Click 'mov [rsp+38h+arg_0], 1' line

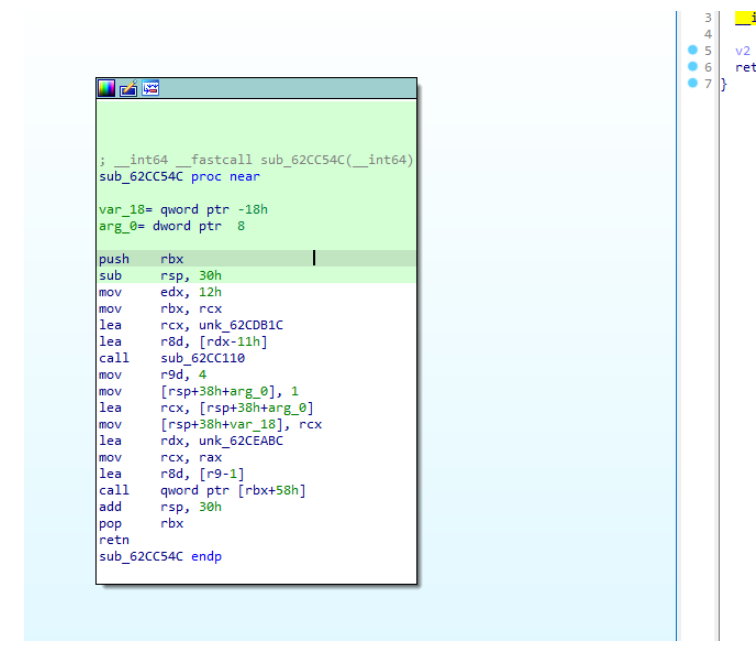pyautogui.click(x=199, y=391)
